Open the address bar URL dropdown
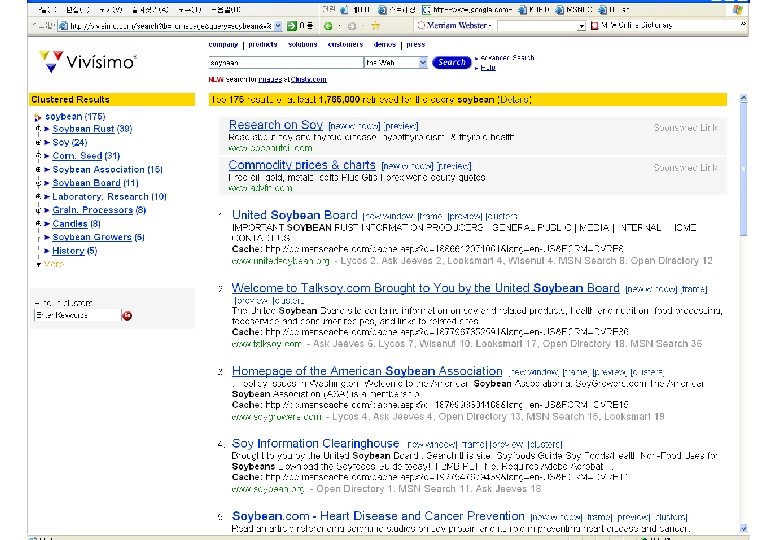Screen dimensions: 780x540 point(278,25)
